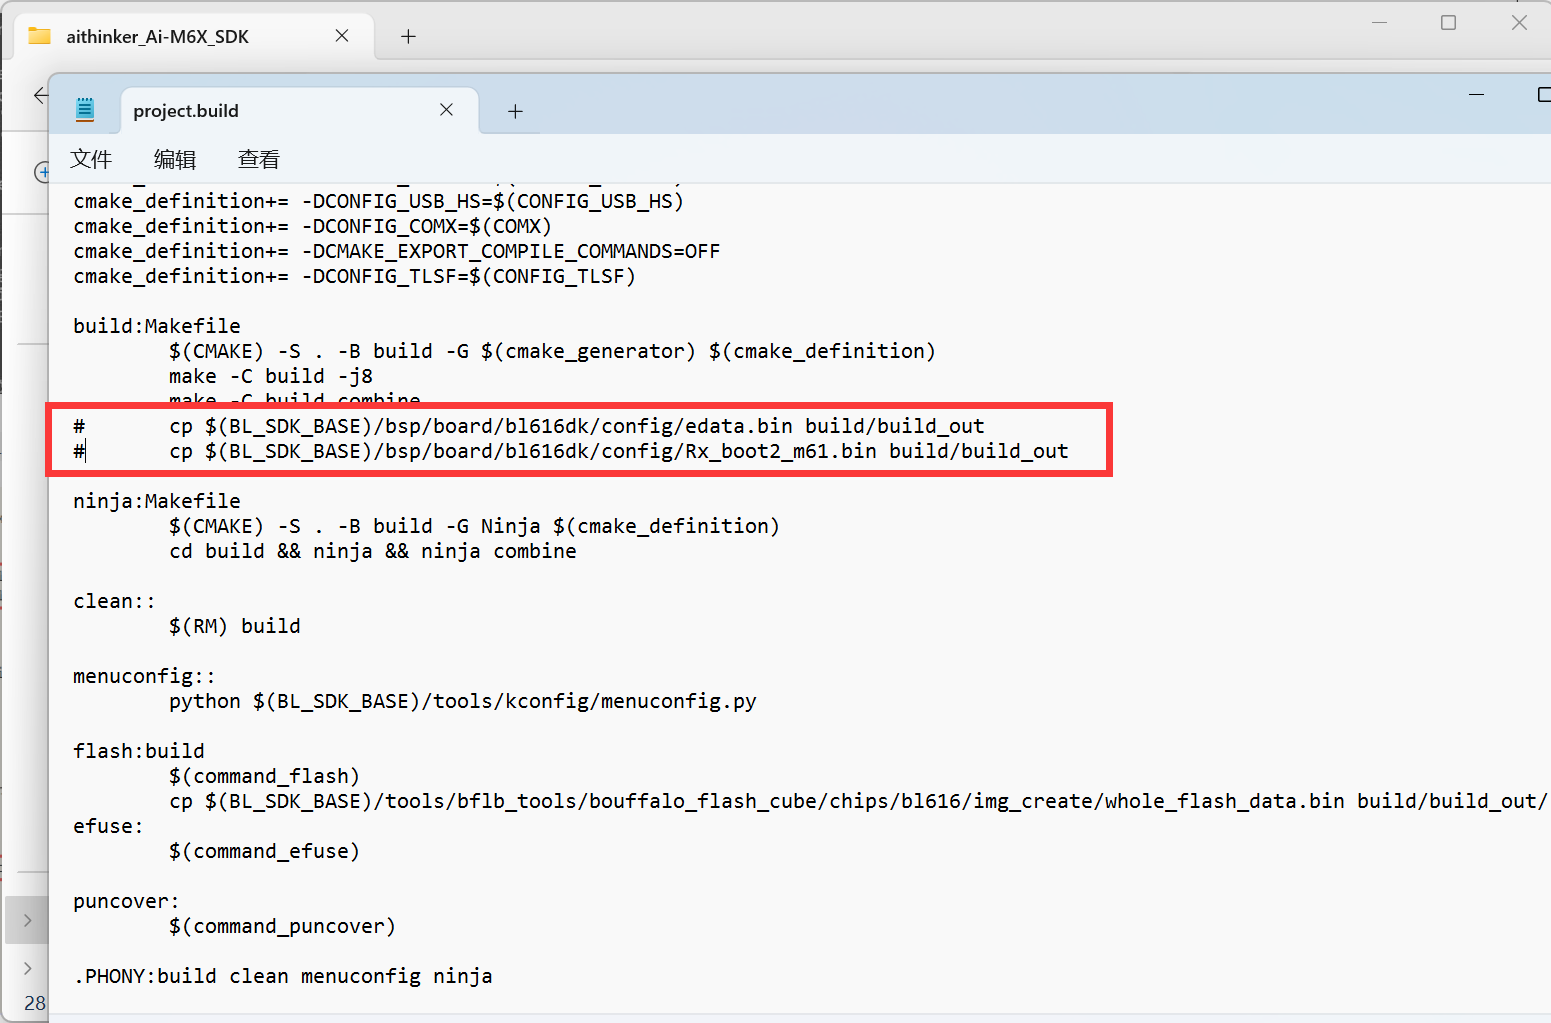Maximize the Notepad window
Viewport: 1551px width, 1023px height.
(1543, 94)
